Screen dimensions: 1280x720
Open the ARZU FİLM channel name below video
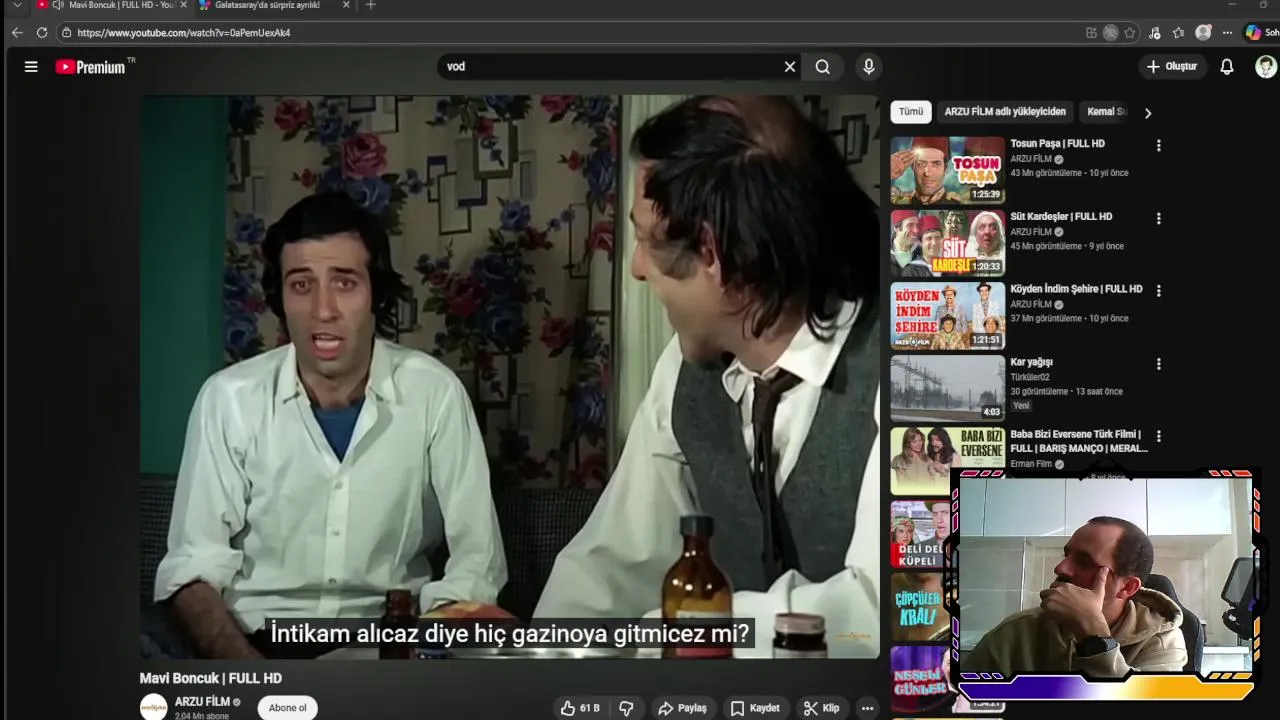(x=202, y=702)
